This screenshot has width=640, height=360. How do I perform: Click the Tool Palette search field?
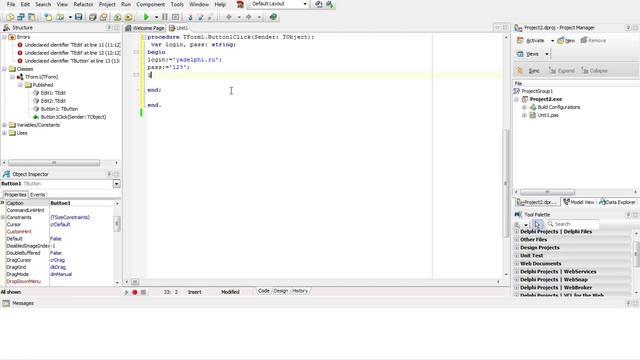click(573, 224)
